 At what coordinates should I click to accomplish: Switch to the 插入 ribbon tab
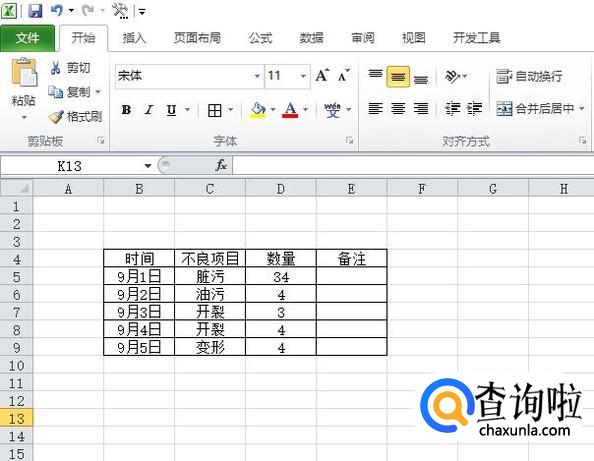pyautogui.click(x=134, y=38)
